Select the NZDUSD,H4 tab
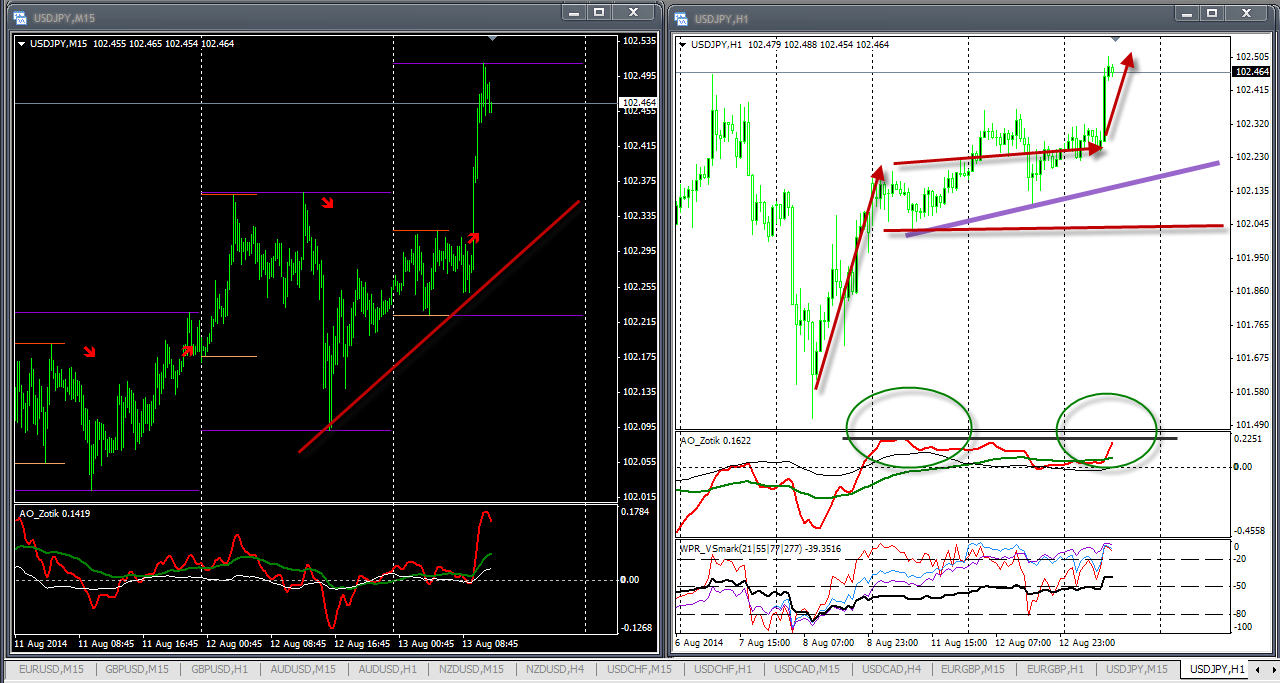The width and height of the screenshot is (1280, 683). [555, 668]
